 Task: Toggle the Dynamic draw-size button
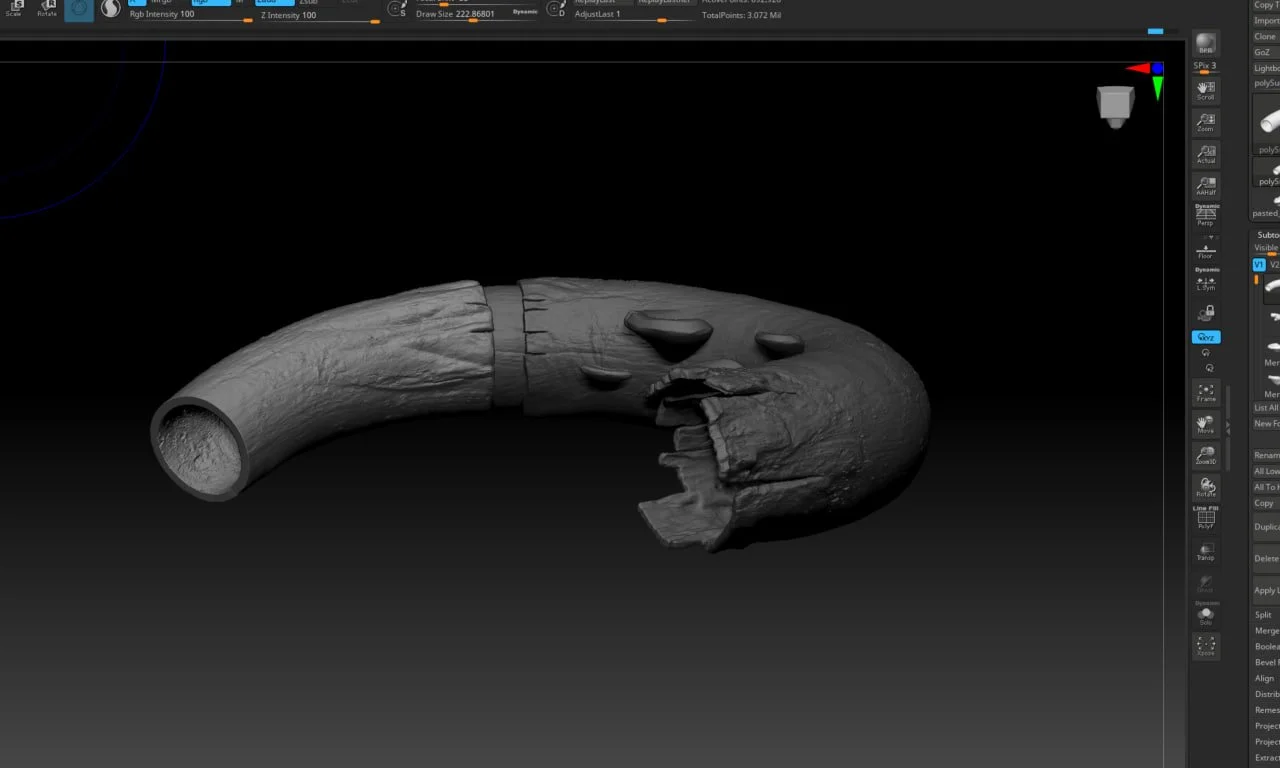[525, 12]
